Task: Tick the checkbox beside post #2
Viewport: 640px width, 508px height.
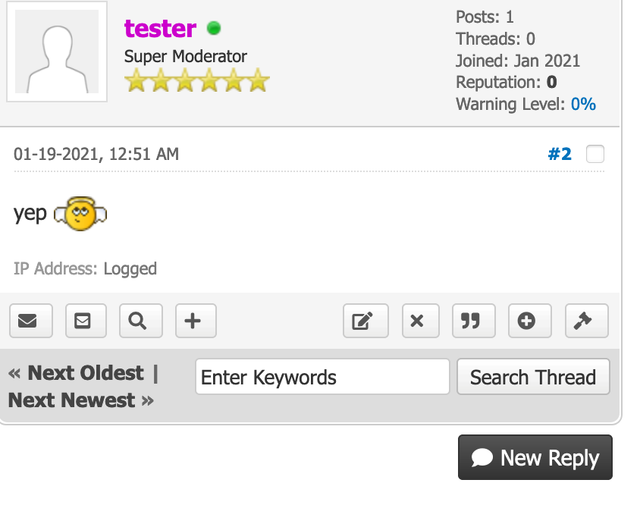Action: click(595, 154)
